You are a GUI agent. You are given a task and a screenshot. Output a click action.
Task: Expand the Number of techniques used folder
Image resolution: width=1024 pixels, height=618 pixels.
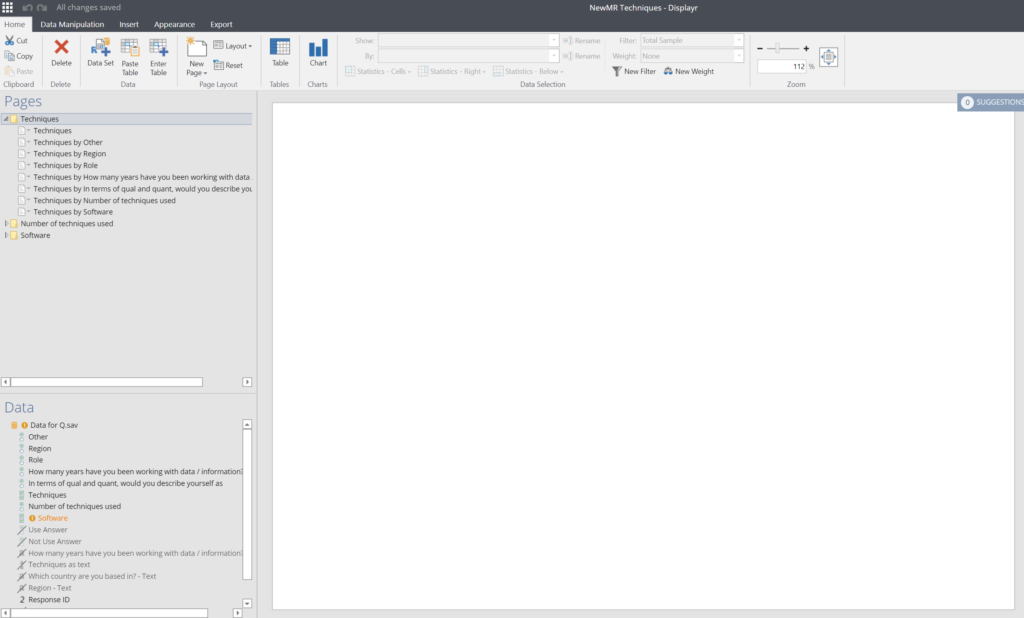7,223
